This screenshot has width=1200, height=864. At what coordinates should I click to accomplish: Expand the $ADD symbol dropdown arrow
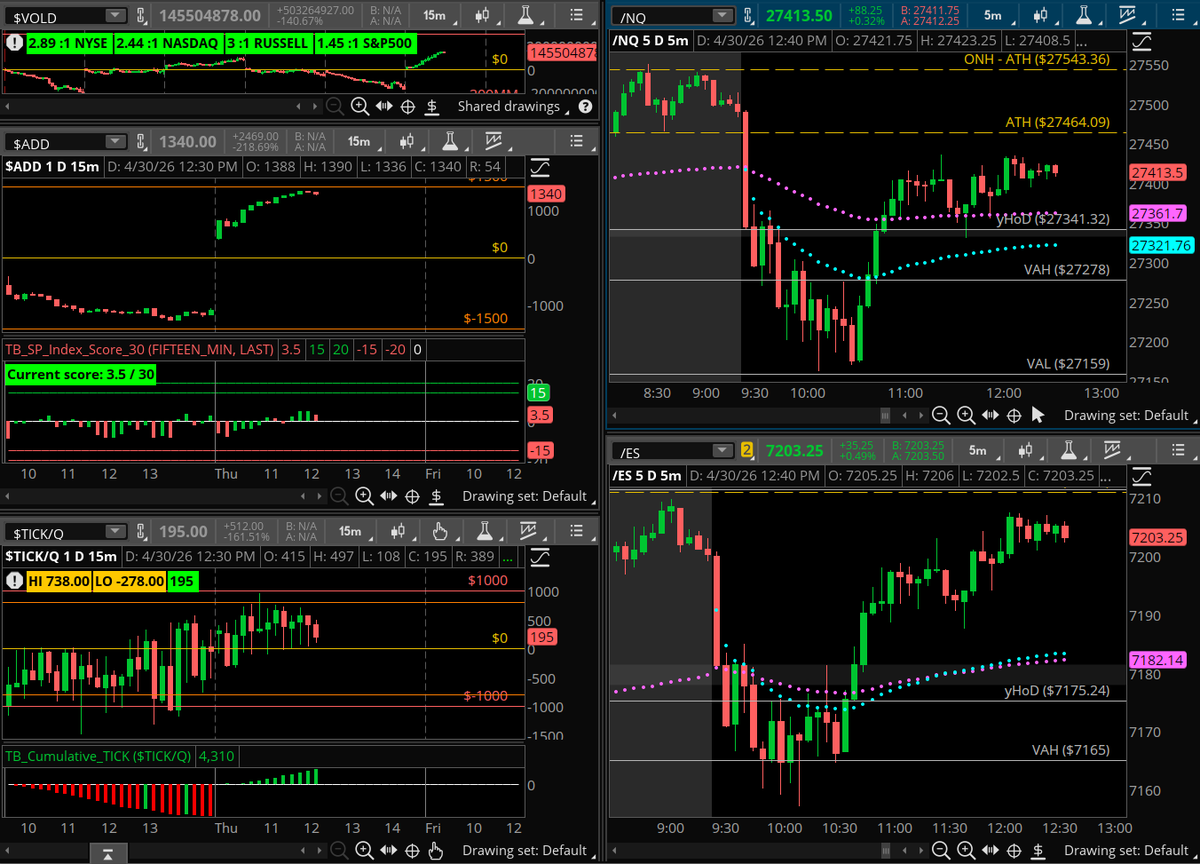[117, 142]
